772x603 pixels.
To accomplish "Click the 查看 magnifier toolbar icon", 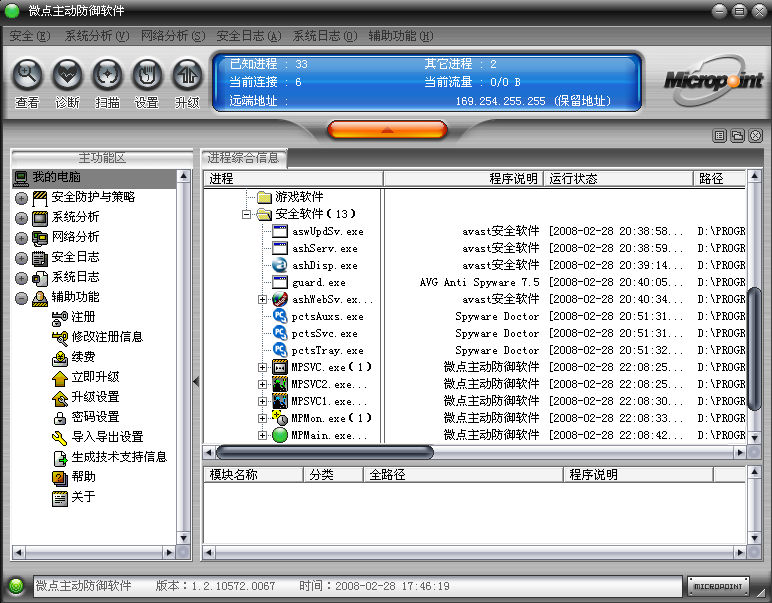I will tap(28, 75).
